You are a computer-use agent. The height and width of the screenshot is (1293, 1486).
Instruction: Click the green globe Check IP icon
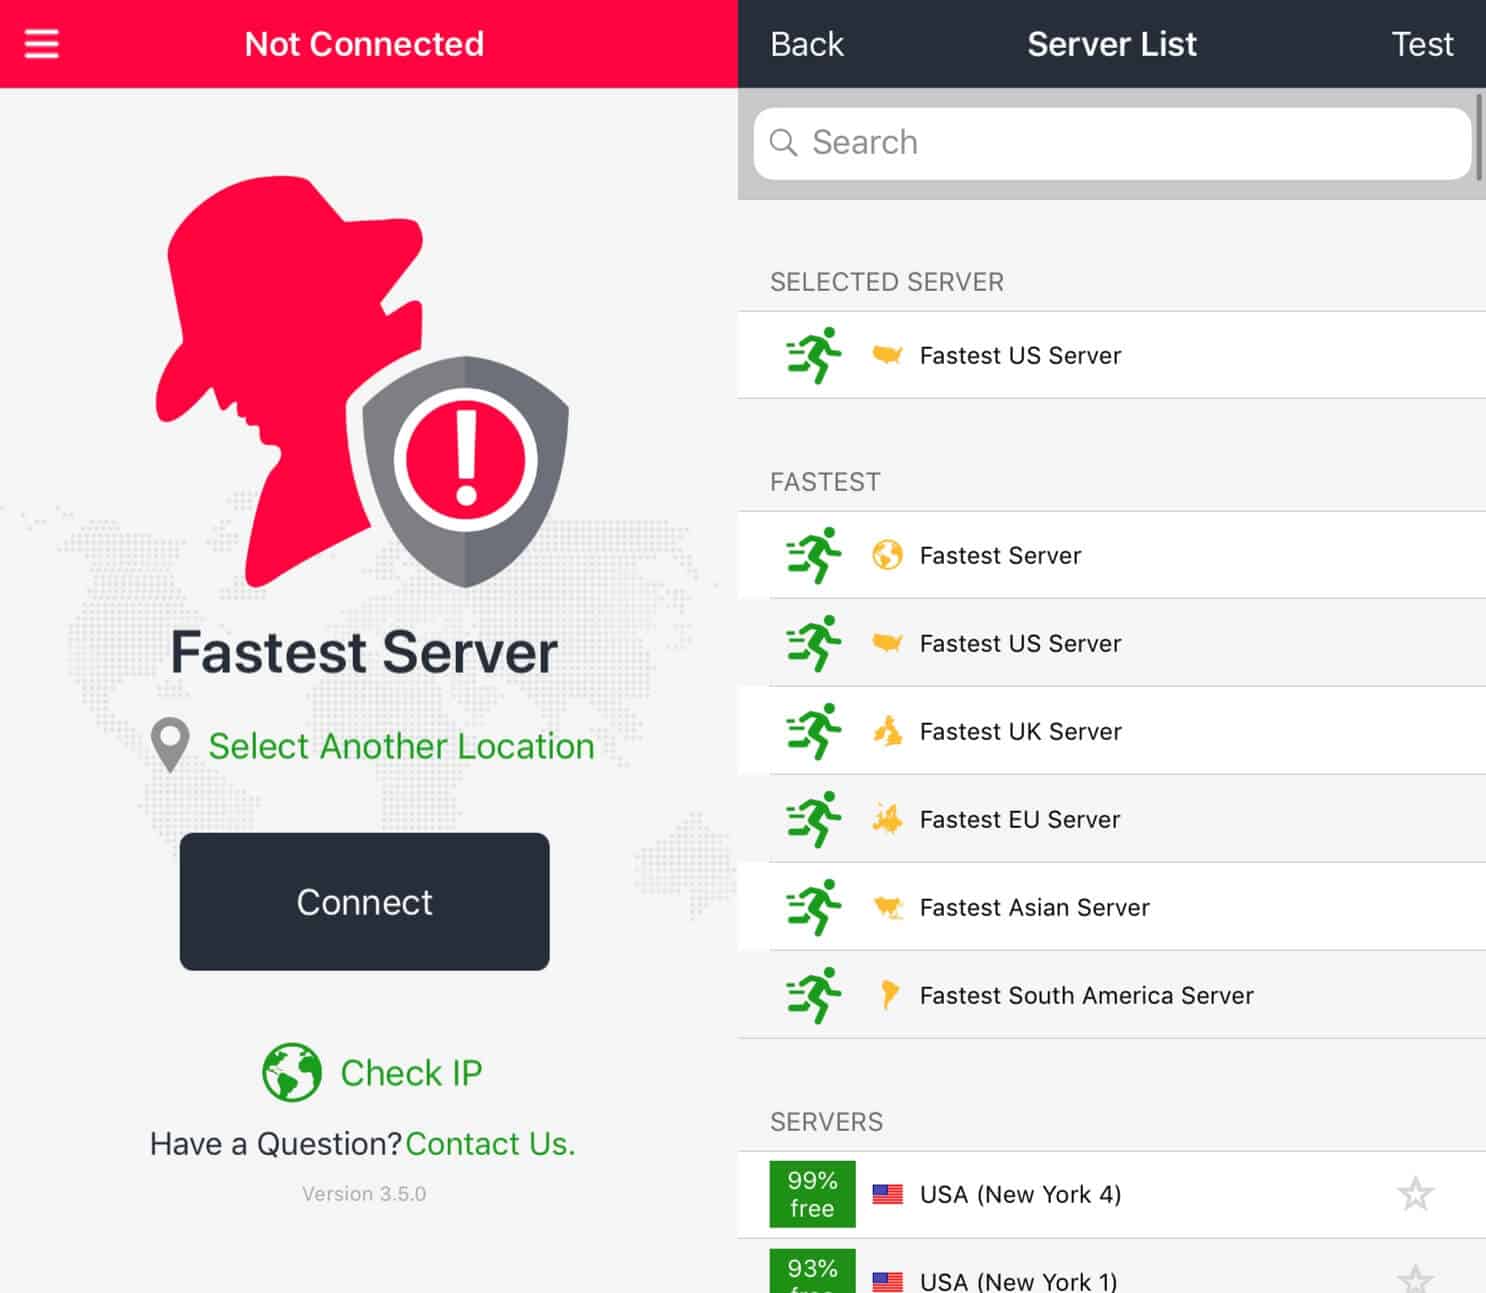tap(292, 1072)
